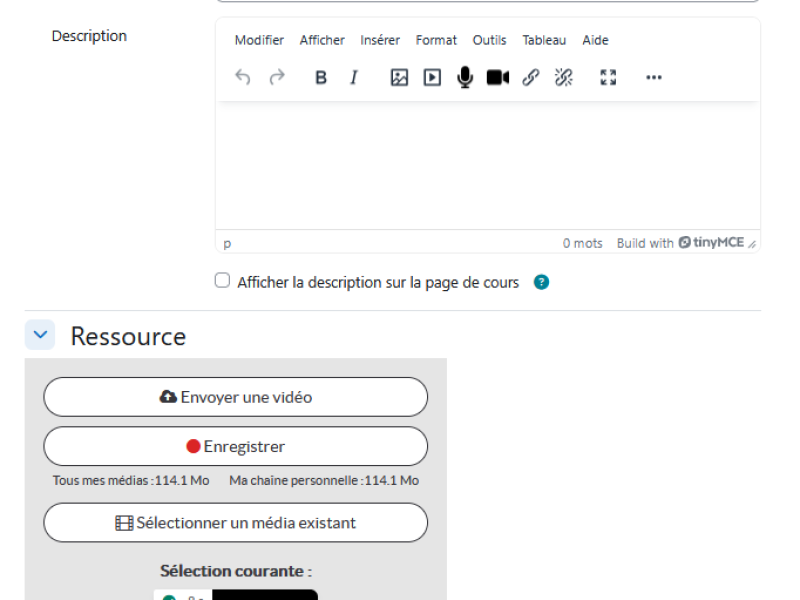Open the help icon beside the description checkbox

click(541, 282)
